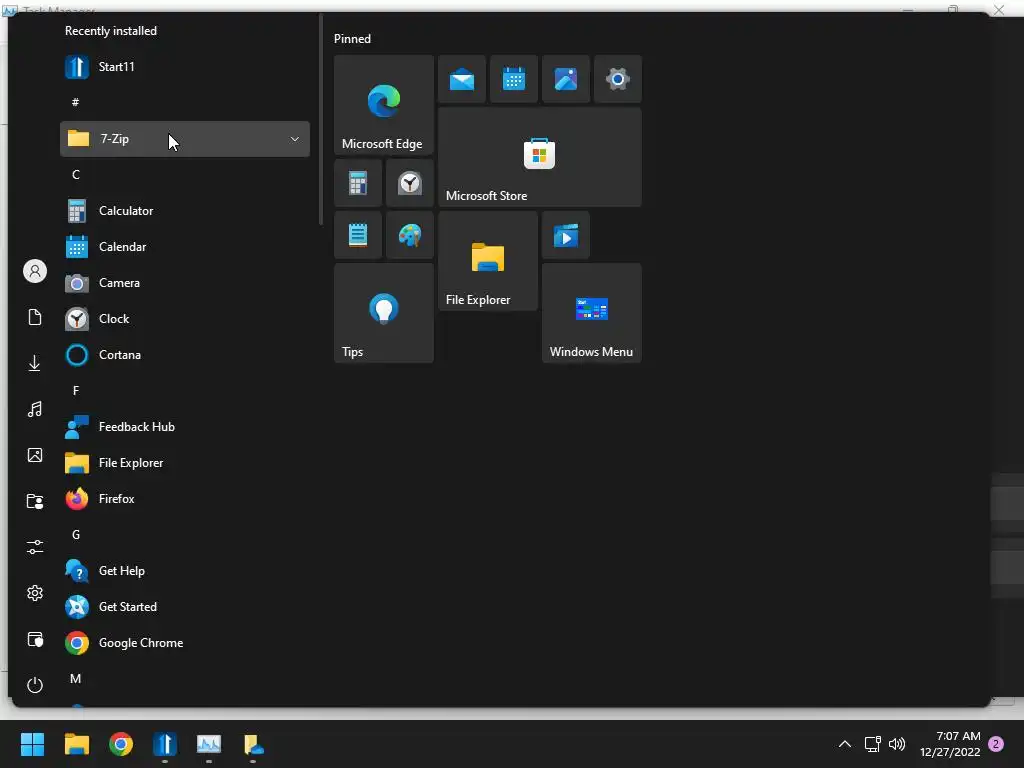Open the small Calculator pinned tile
The width and height of the screenshot is (1024, 768).
click(x=358, y=183)
